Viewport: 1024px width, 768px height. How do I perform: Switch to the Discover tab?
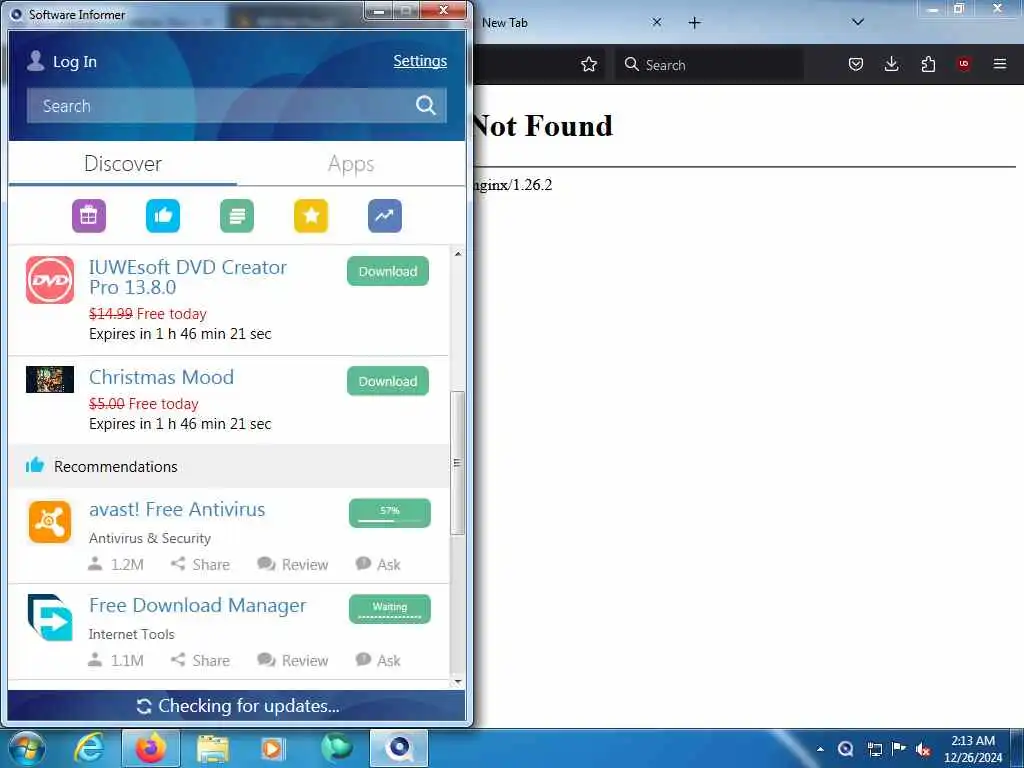coord(123,163)
